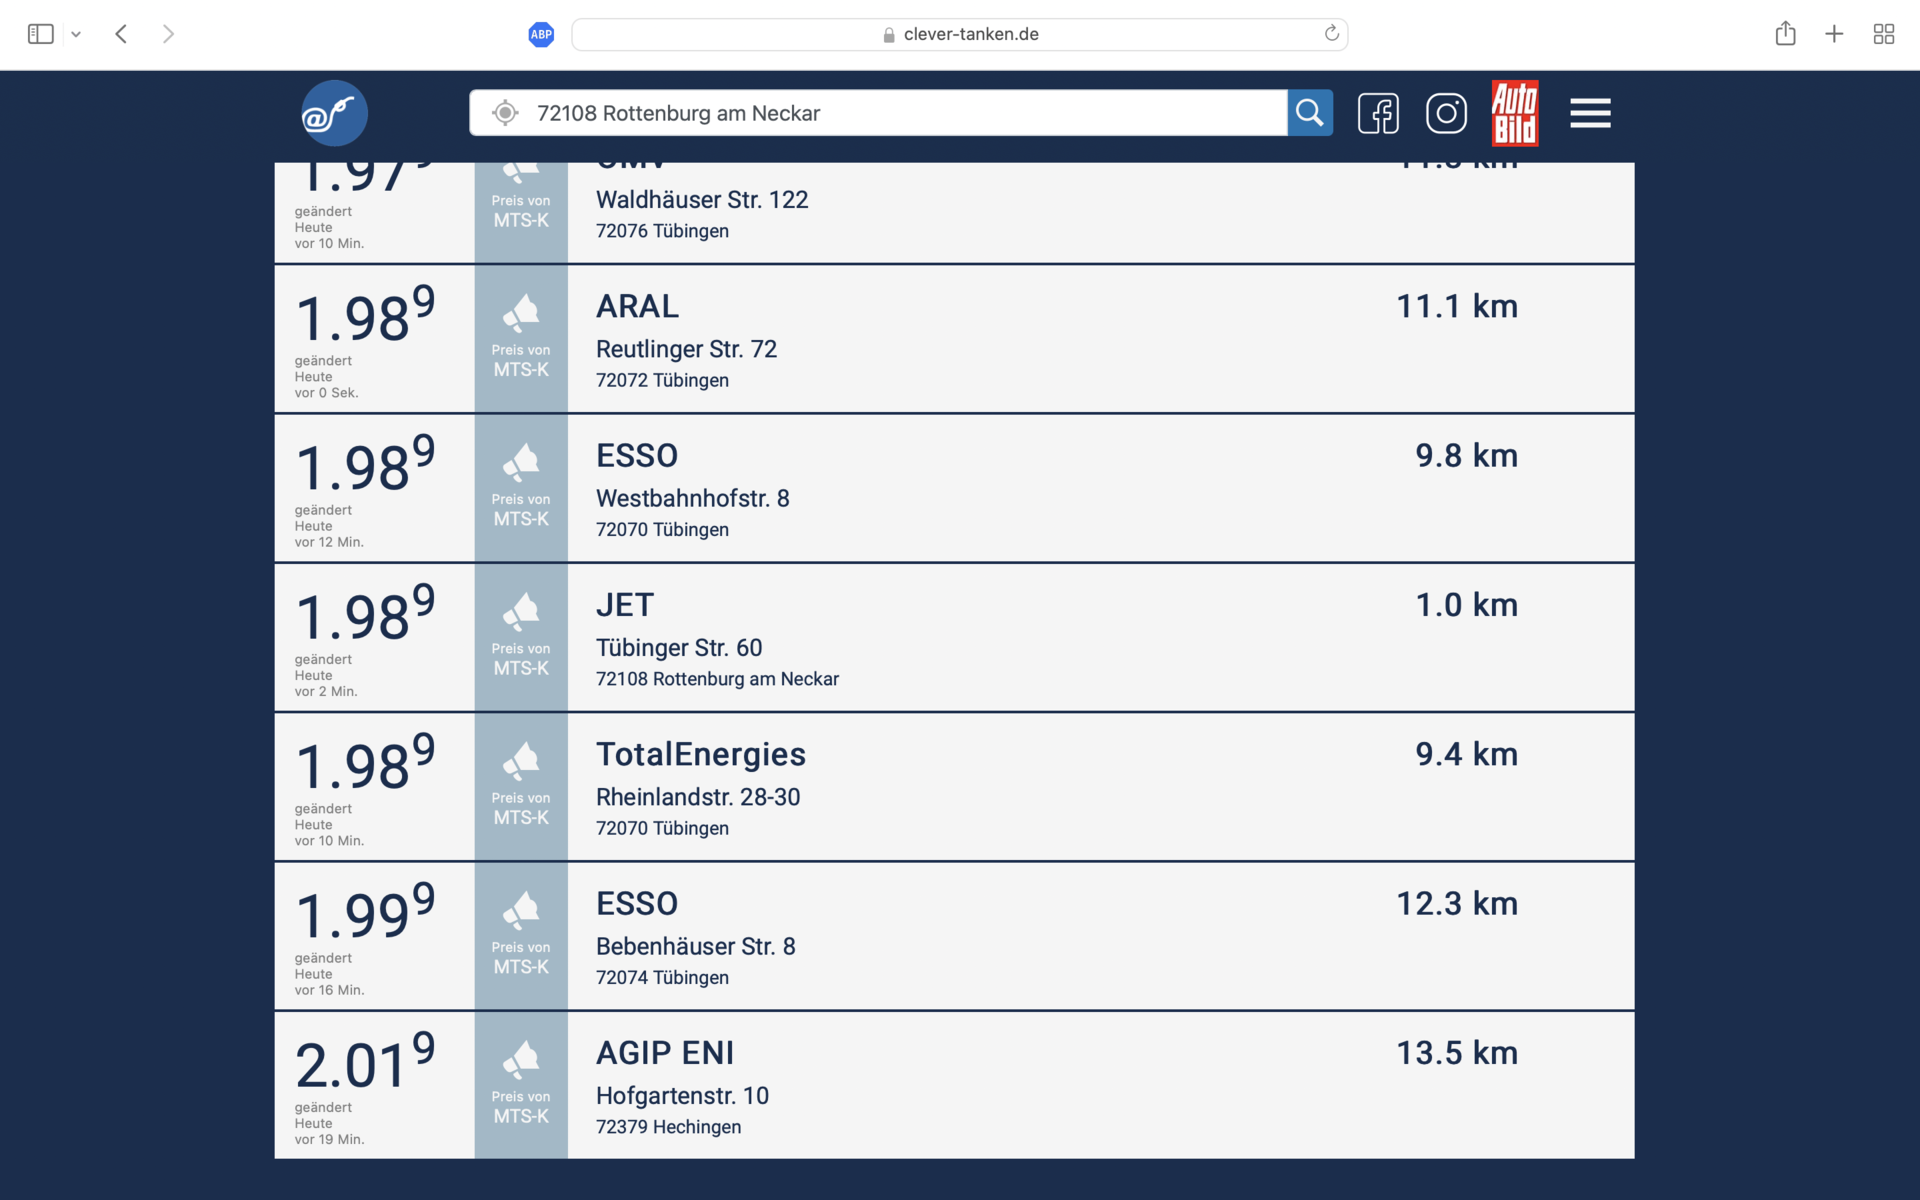The width and height of the screenshot is (1920, 1200).
Task: Click the 'vor 0 Sek.' update time
Action: [326, 393]
